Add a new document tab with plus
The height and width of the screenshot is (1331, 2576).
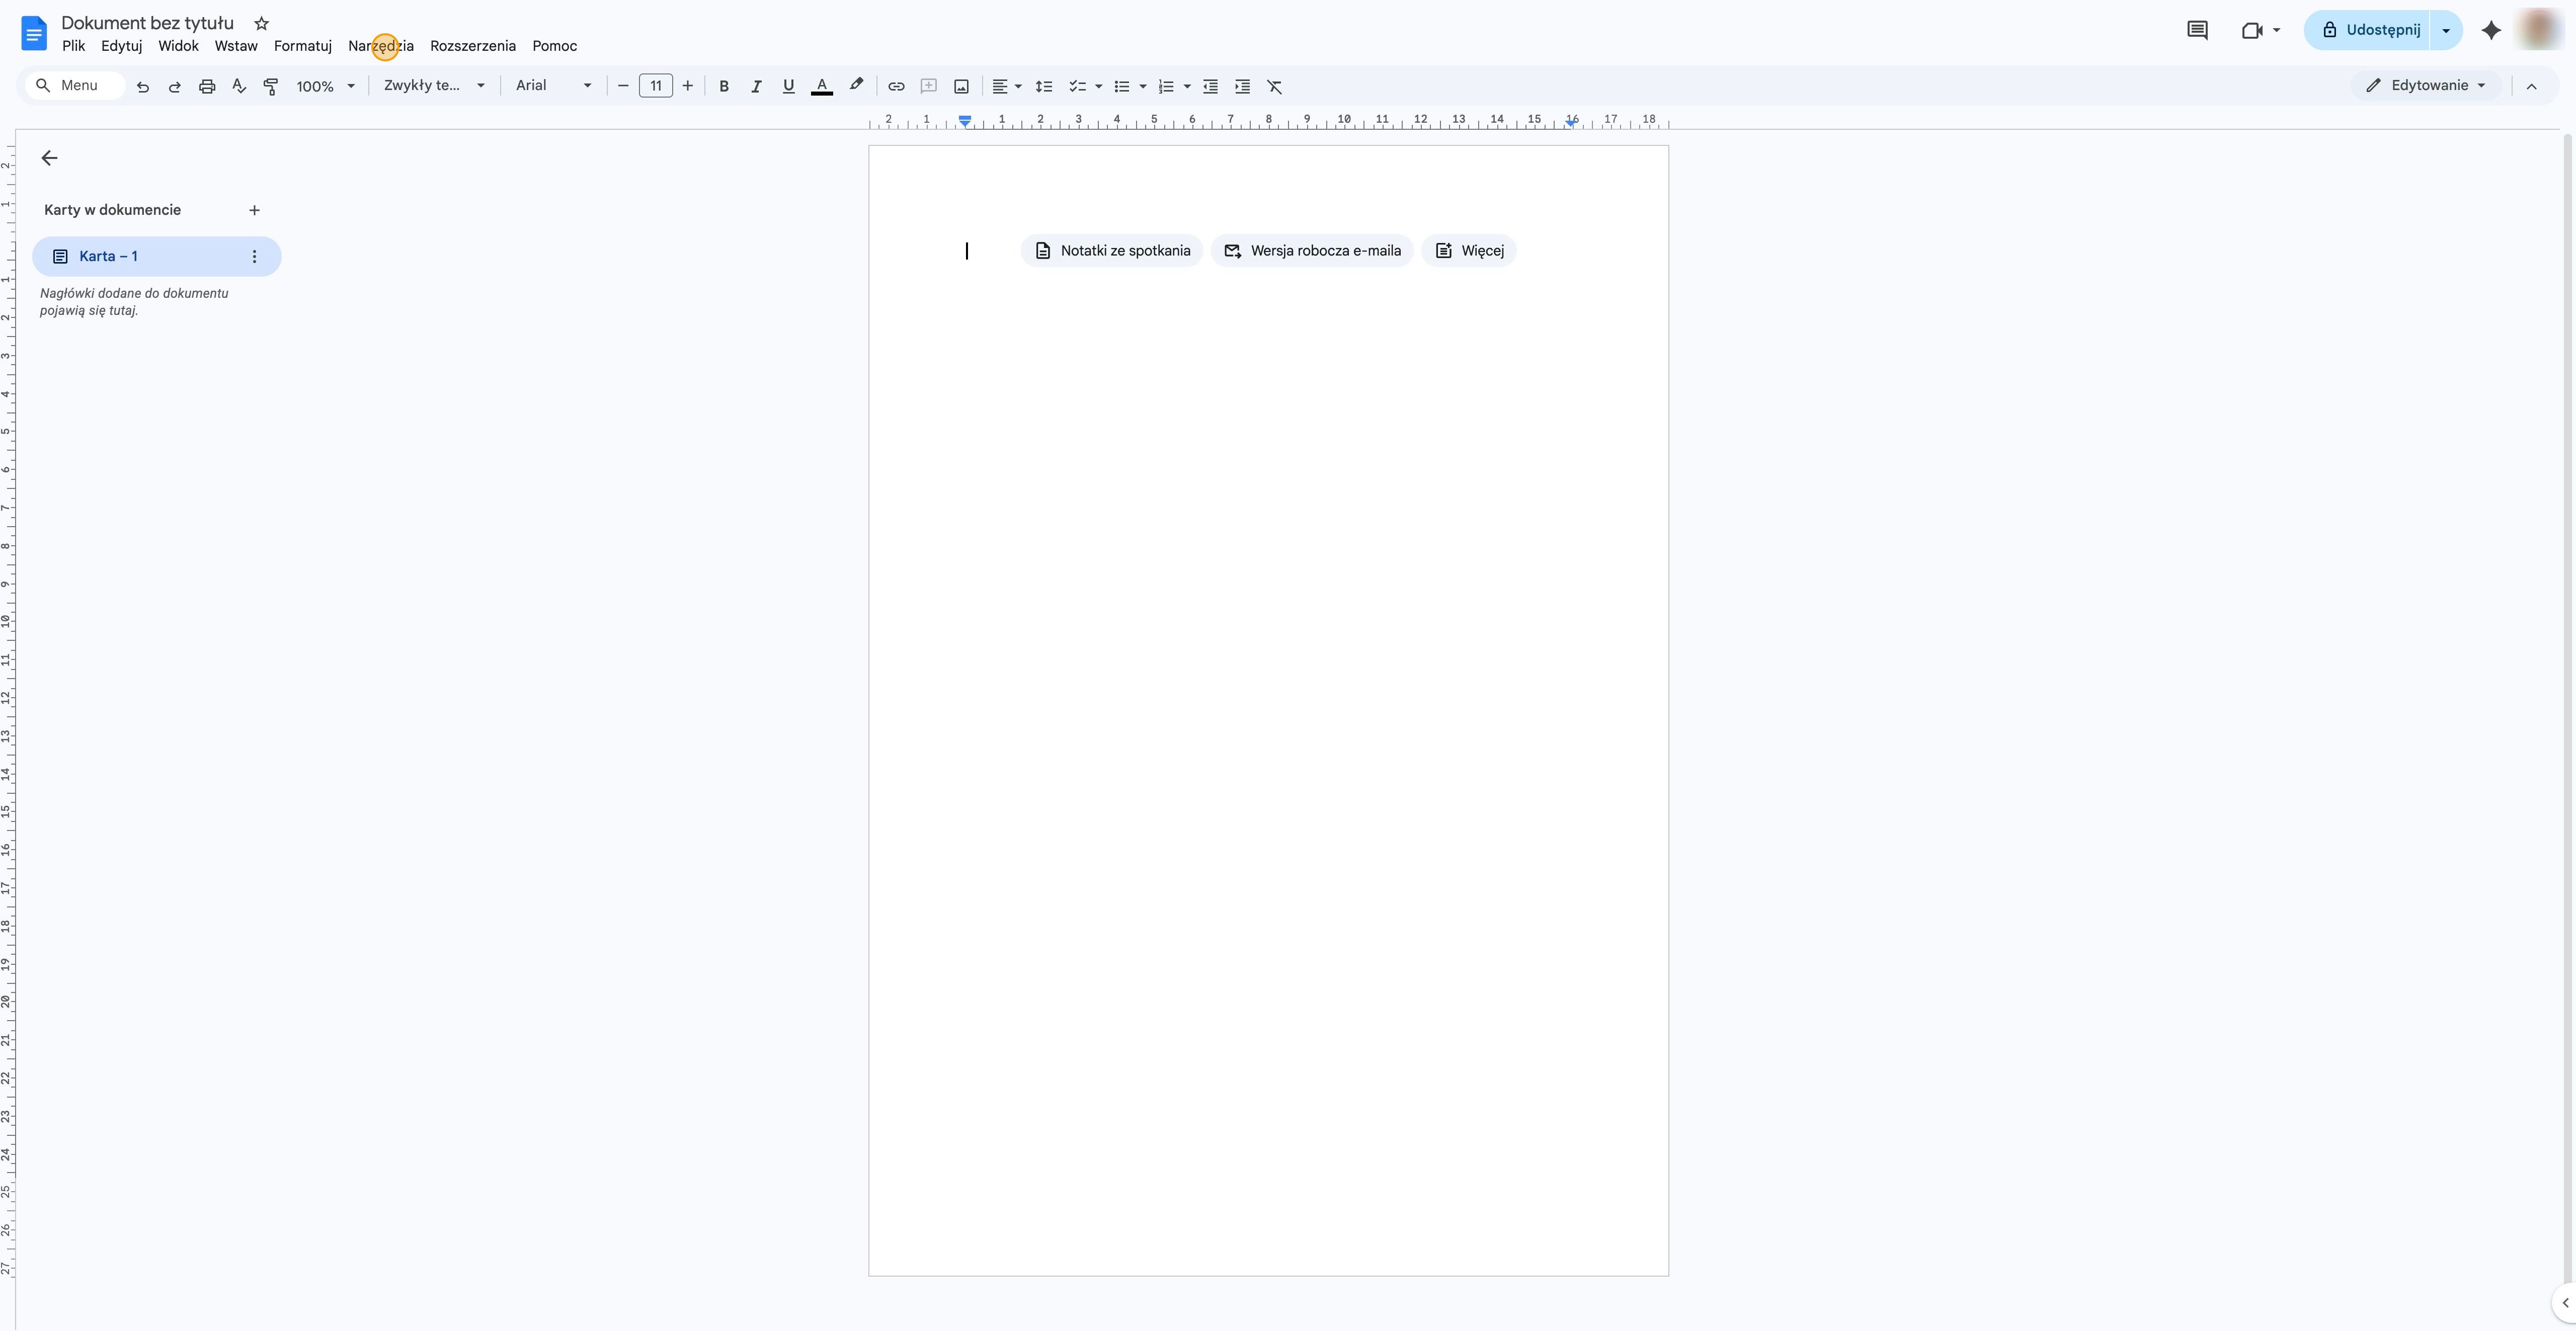click(x=254, y=210)
